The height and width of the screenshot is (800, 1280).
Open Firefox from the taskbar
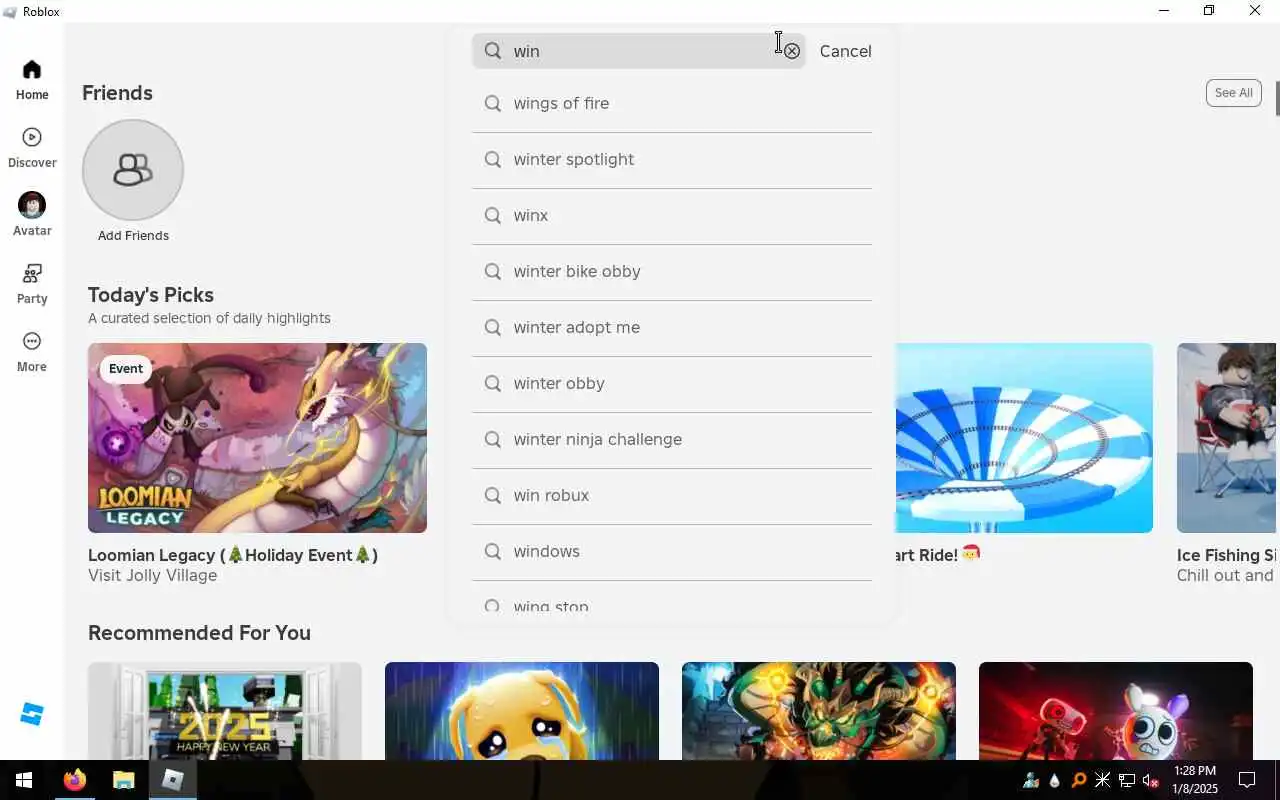point(75,780)
